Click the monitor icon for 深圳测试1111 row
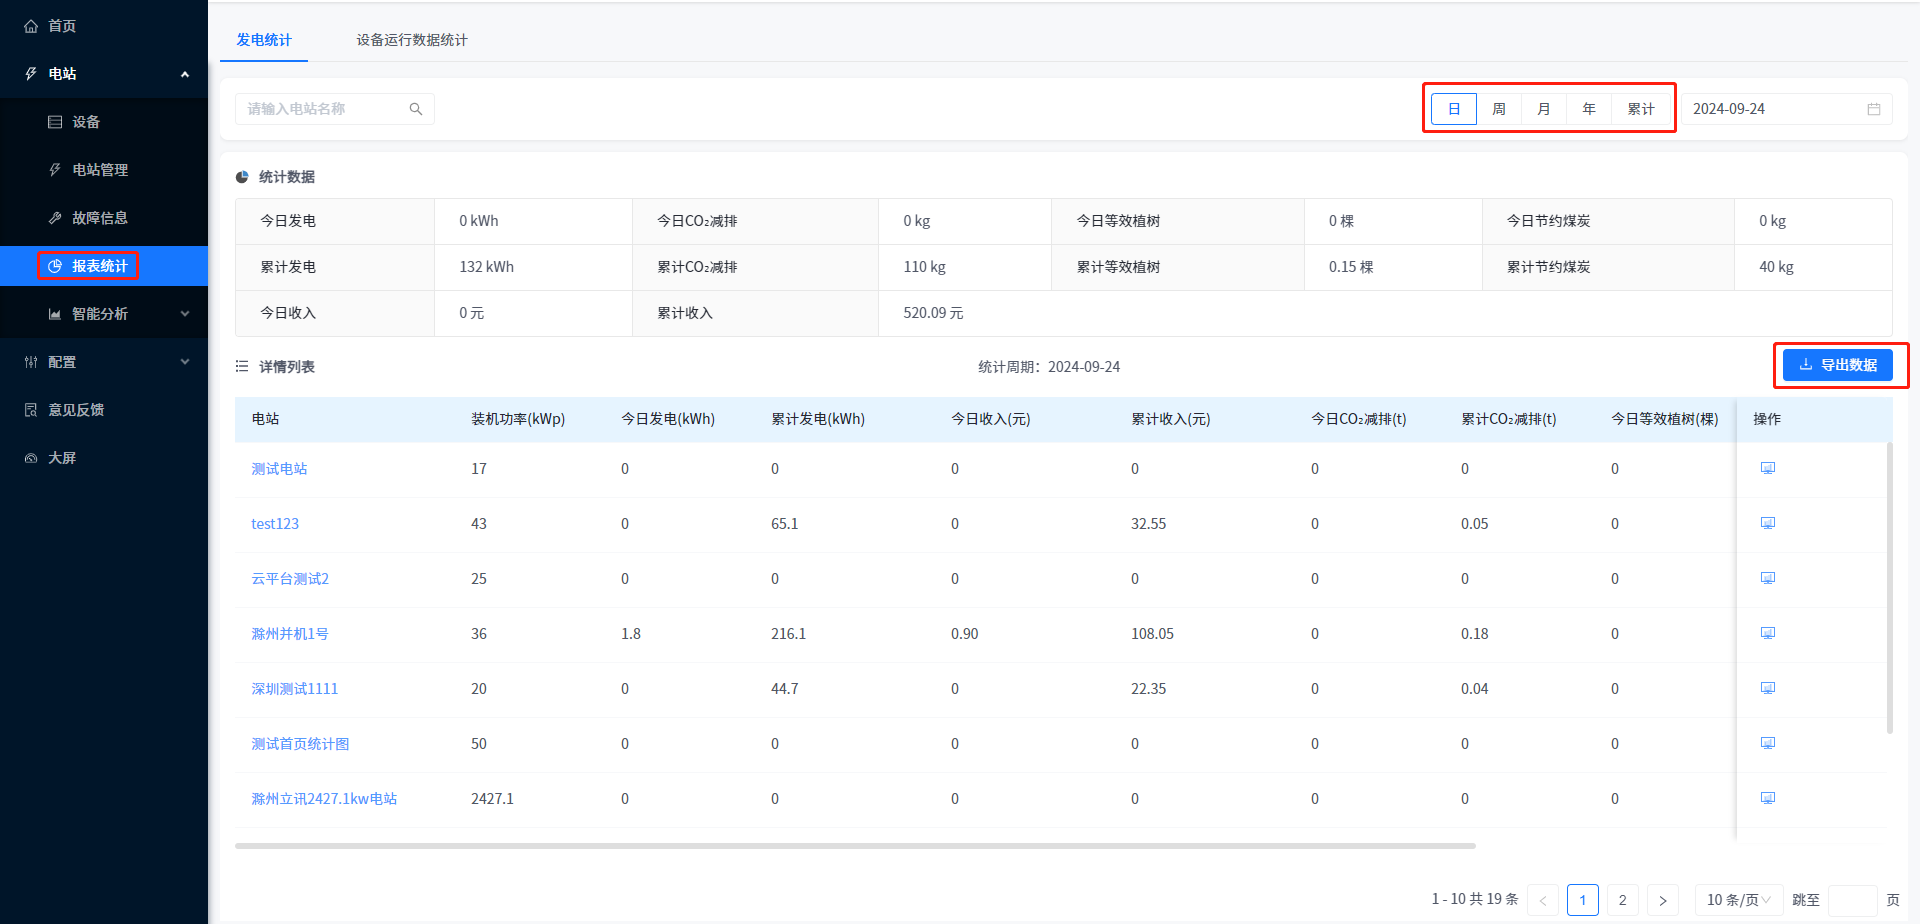1920x924 pixels. 1767,688
